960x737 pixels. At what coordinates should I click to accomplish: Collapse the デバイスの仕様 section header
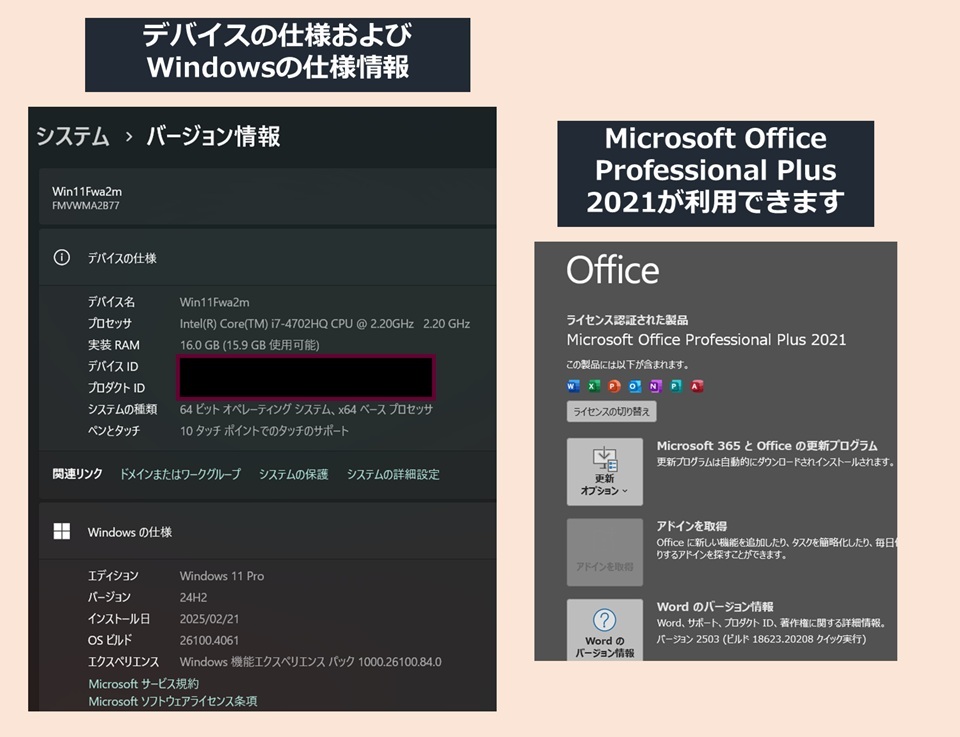click(x=268, y=257)
